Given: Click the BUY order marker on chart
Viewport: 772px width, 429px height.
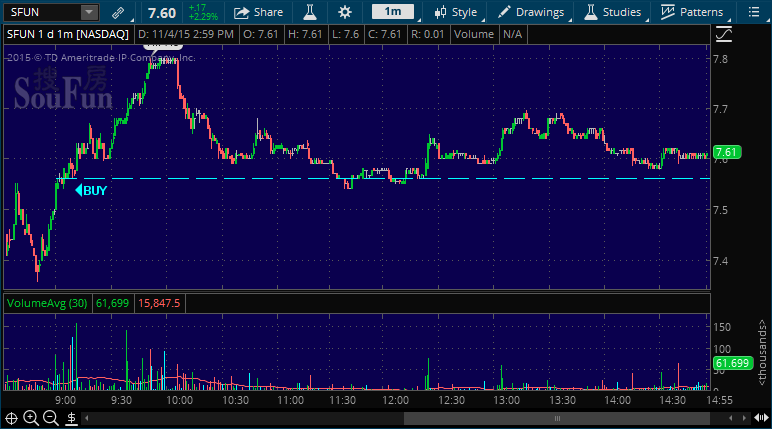Looking at the screenshot, I should coord(92,191).
